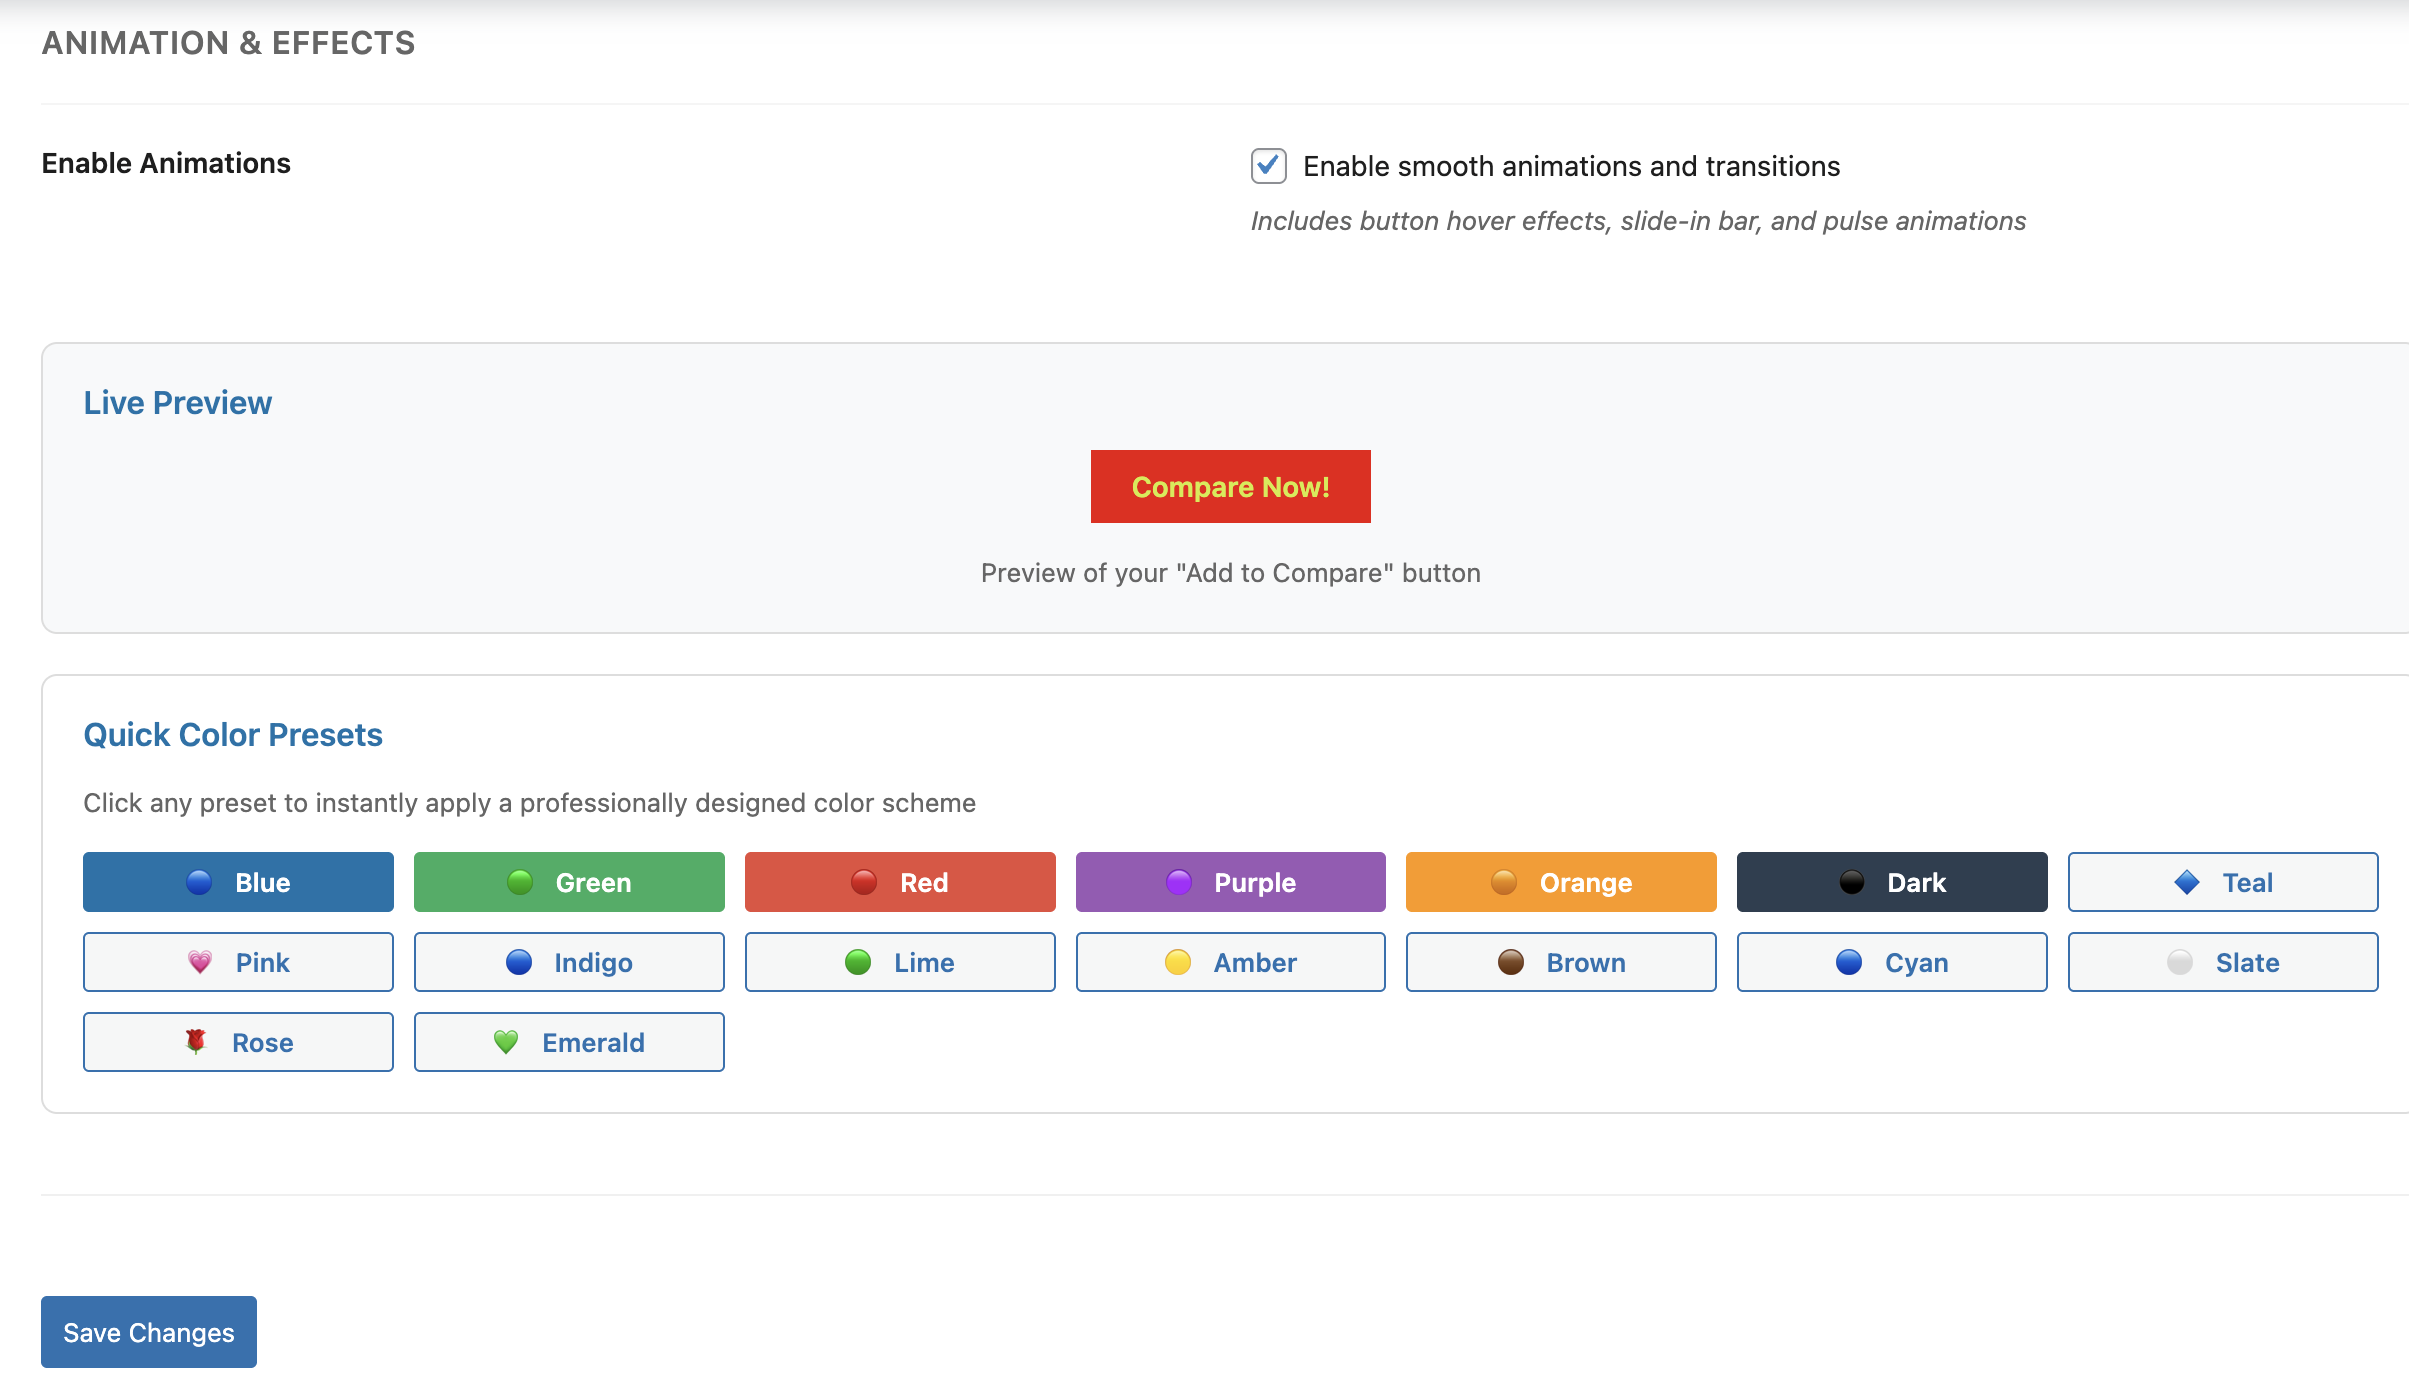
Task: Apply the Indigo color scheme
Action: coord(569,962)
